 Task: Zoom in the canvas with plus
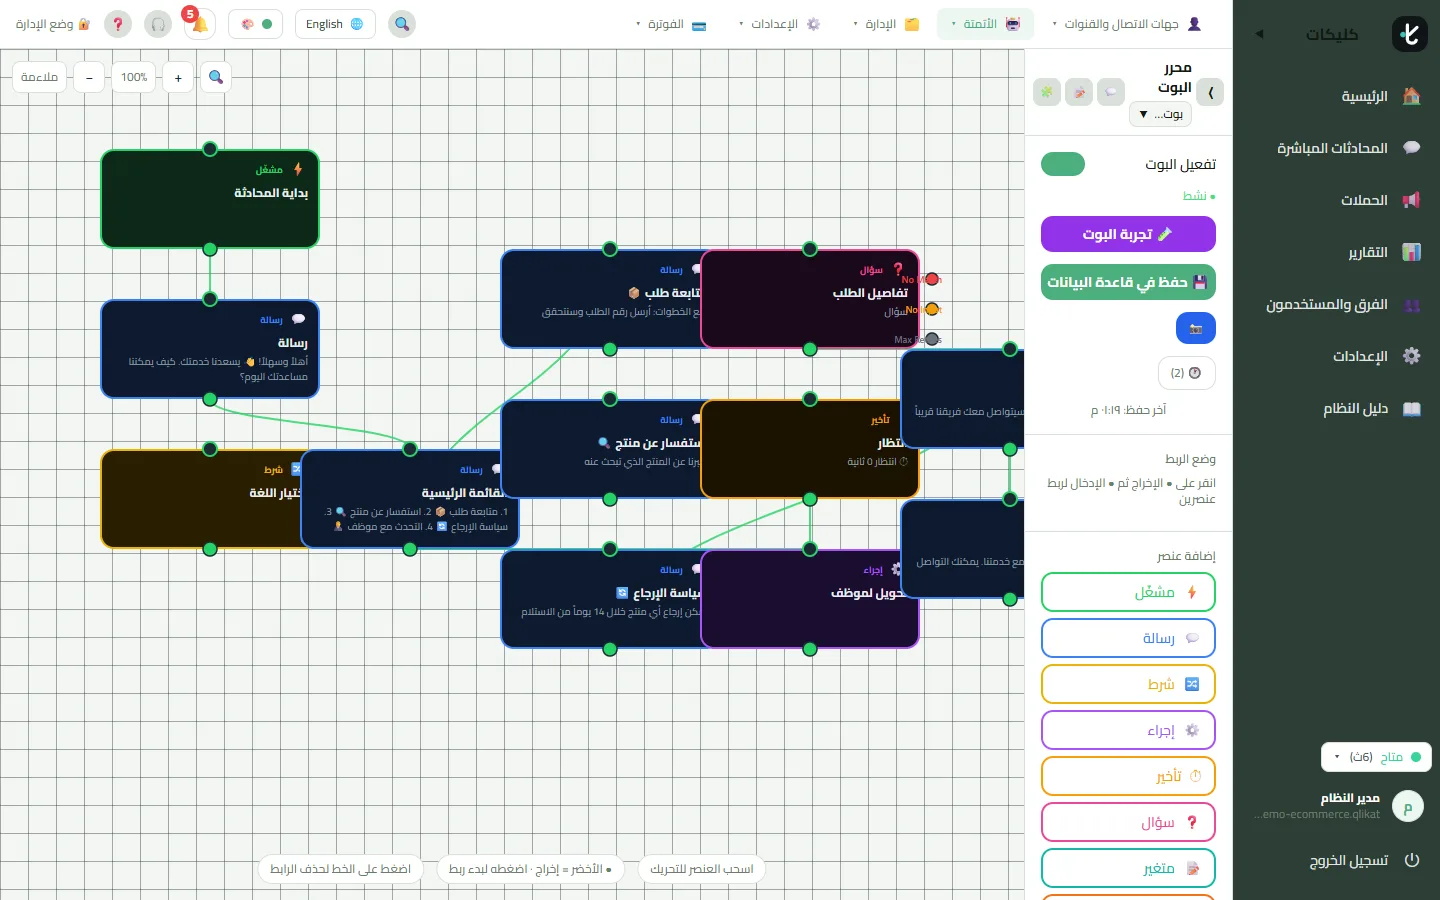(x=178, y=77)
